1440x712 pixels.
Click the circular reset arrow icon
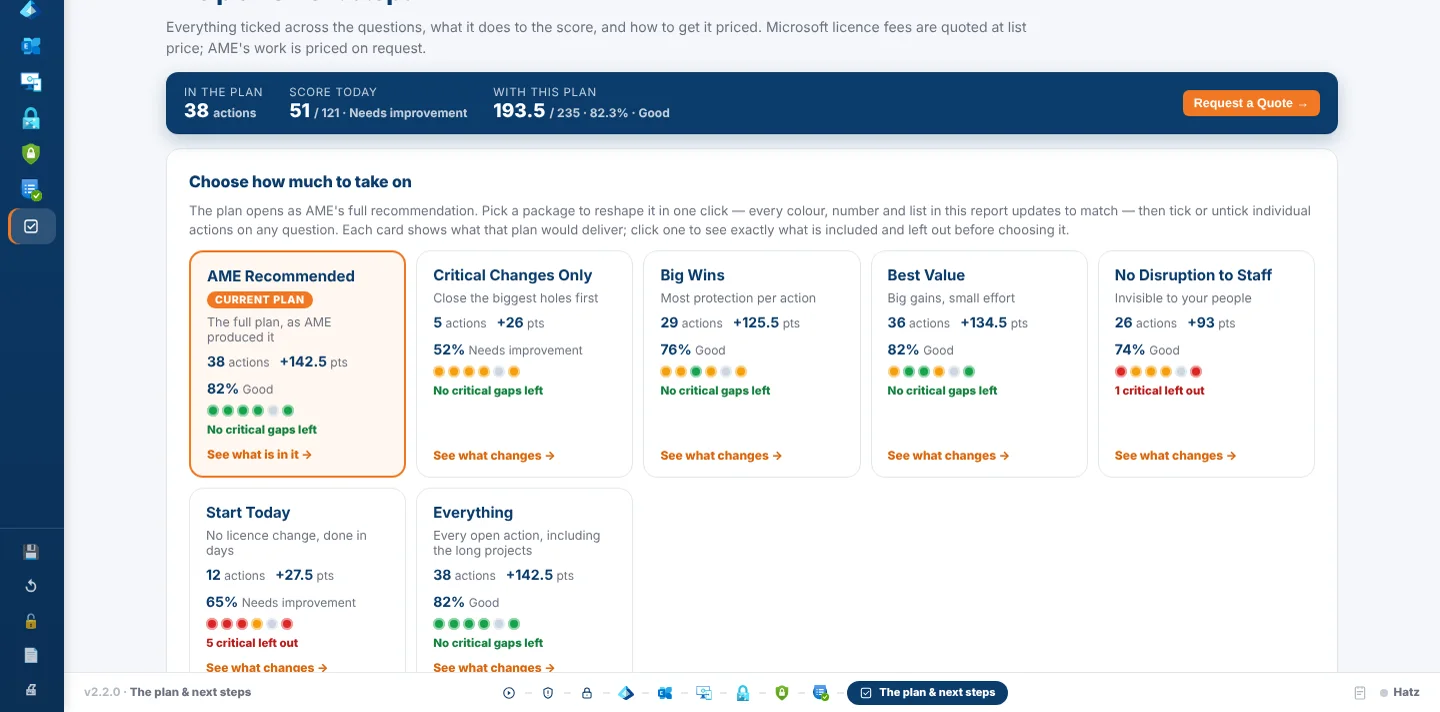31,586
